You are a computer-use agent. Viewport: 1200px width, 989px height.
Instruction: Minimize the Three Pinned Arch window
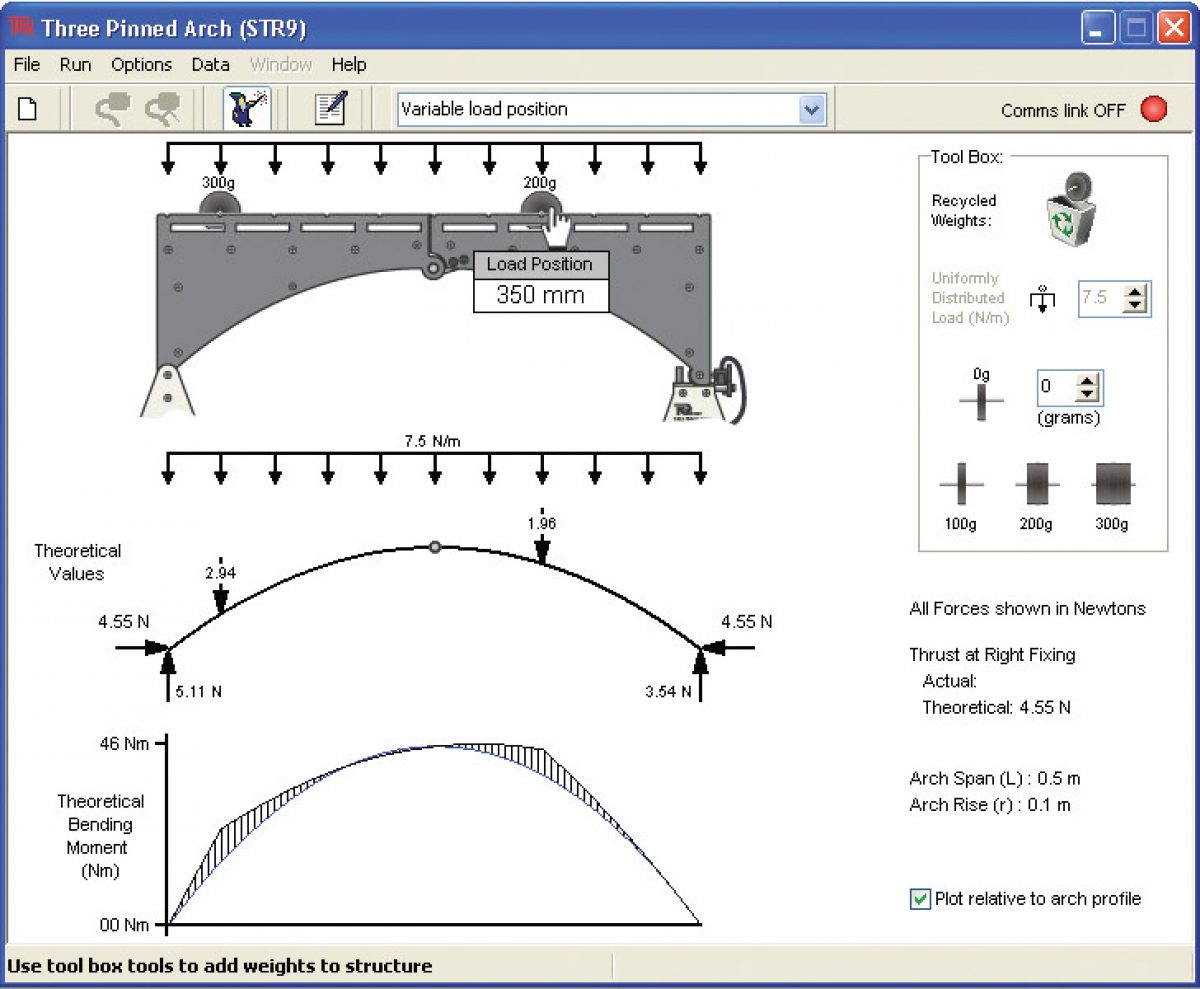pyautogui.click(x=1098, y=29)
